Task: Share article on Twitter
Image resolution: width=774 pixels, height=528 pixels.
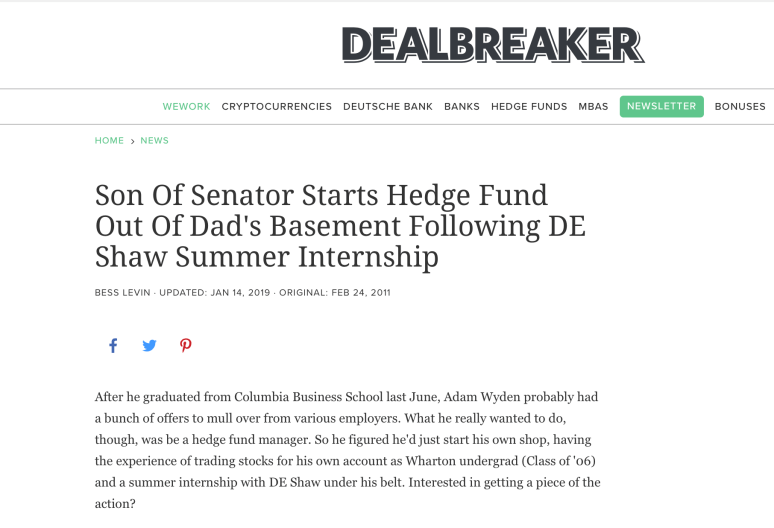Action: 149,346
